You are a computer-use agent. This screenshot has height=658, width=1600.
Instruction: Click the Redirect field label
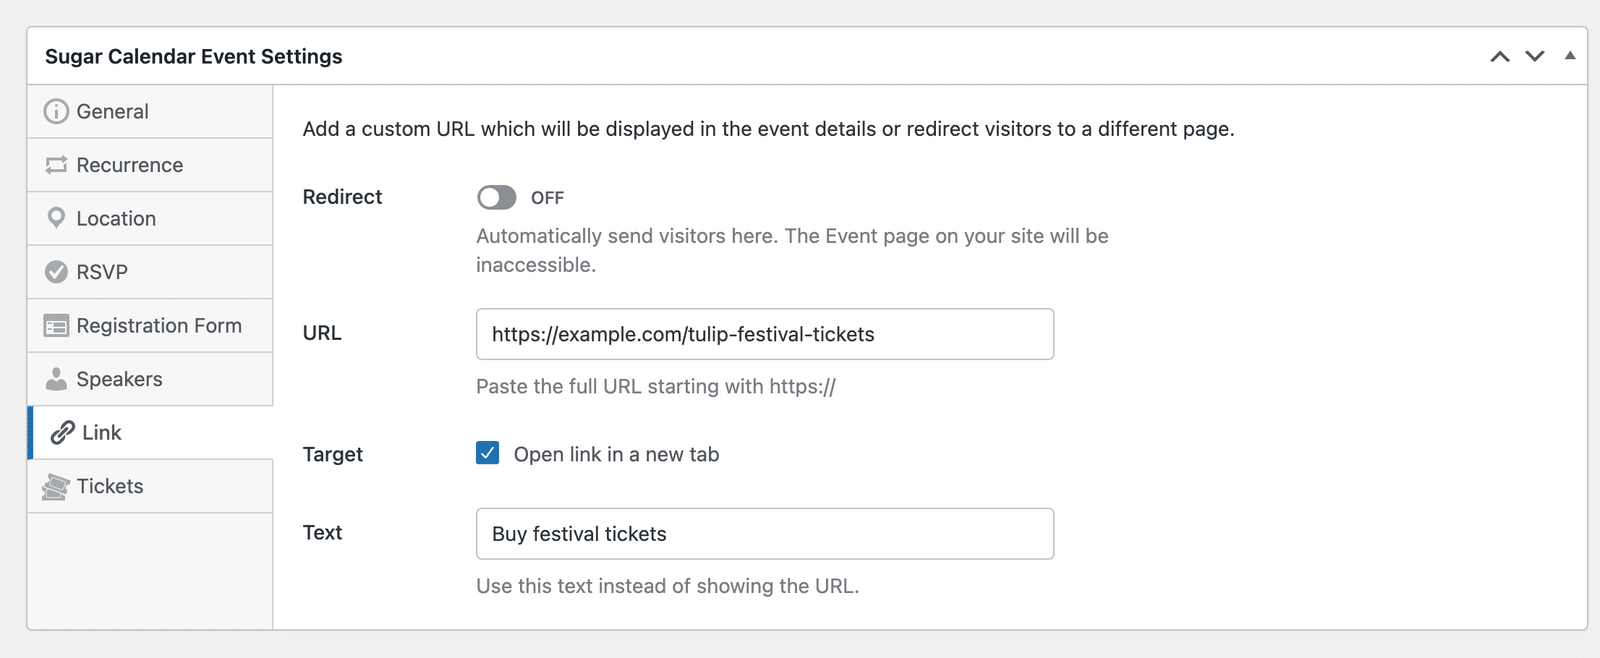point(342,197)
